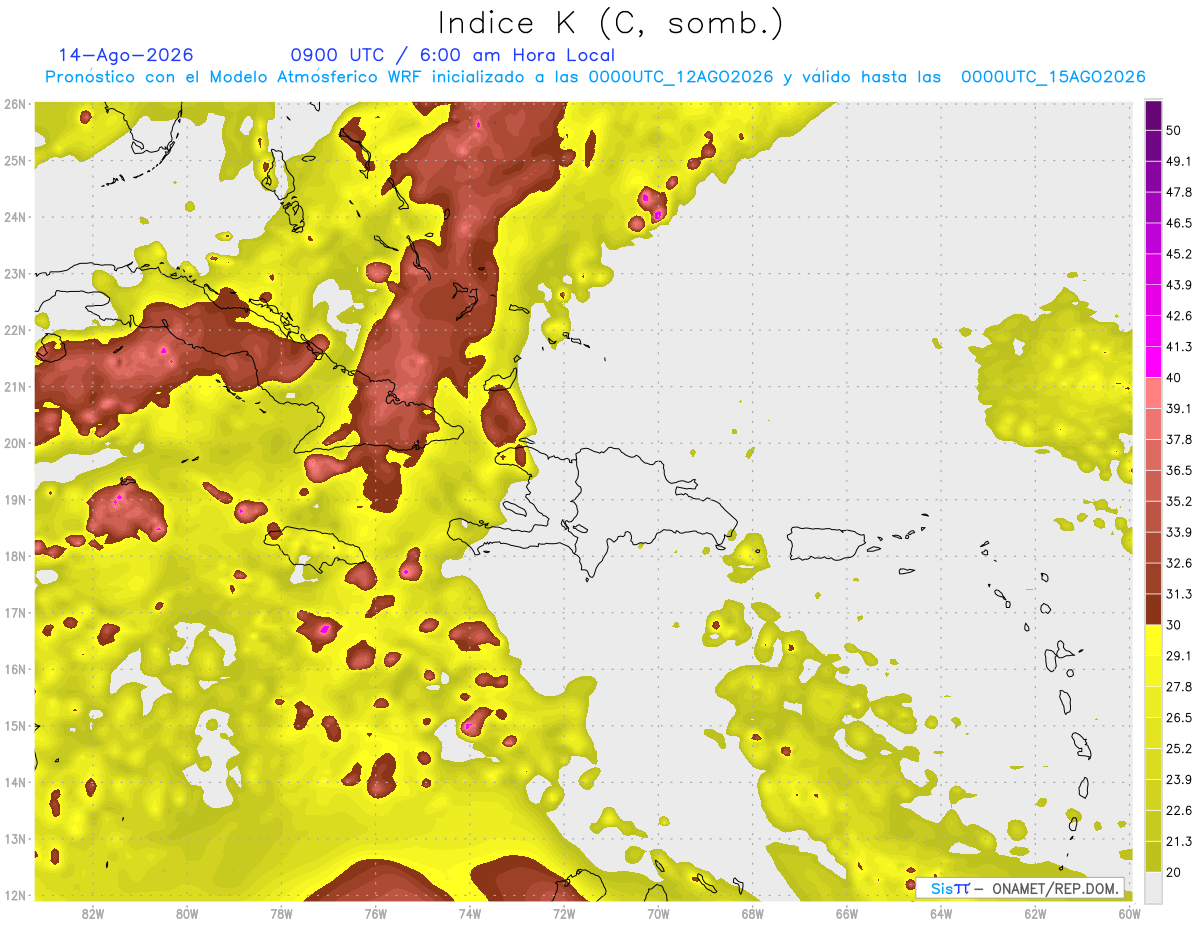Viewport: 1200px width, 927px height.
Task: Click the "47.8" colorbar value
Action: pyautogui.click(x=1179, y=192)
